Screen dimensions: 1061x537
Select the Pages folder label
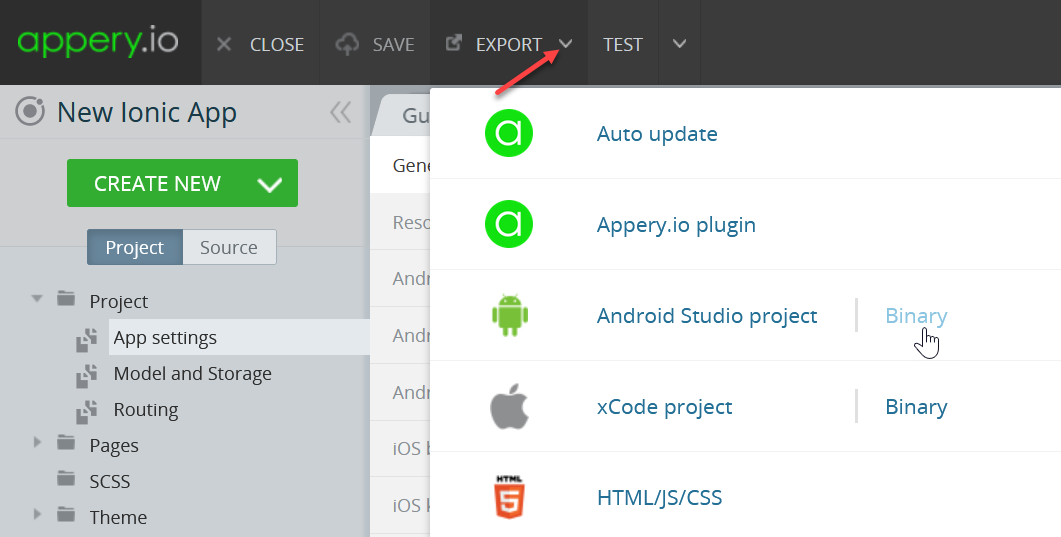click(x=114, y=445)
